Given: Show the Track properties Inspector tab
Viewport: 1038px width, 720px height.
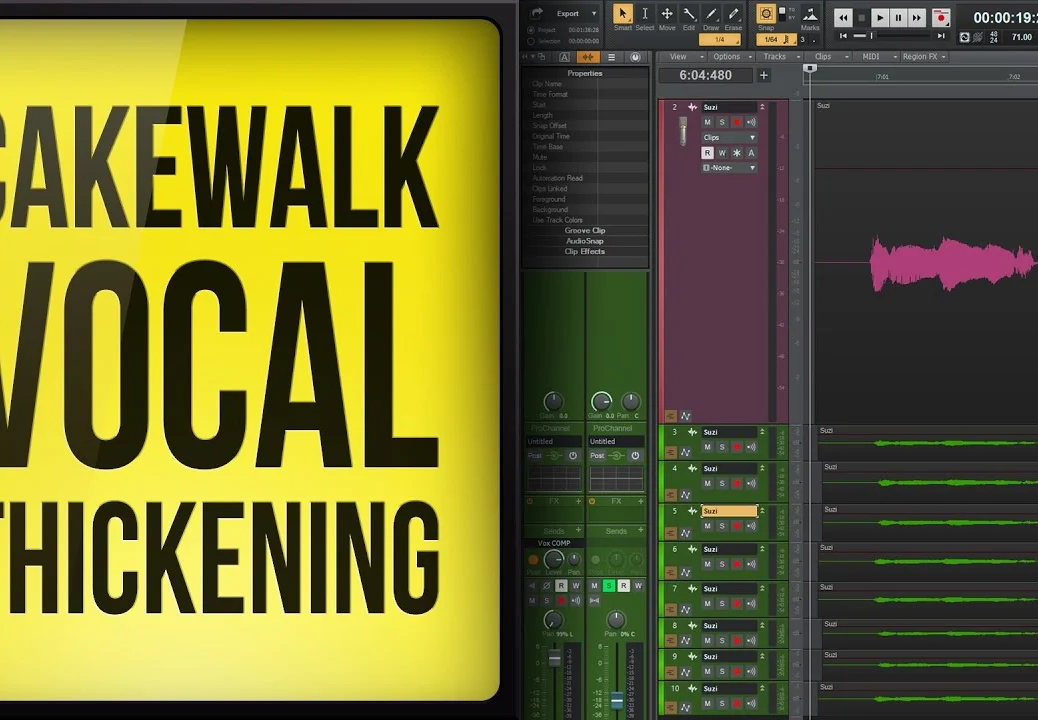Looking at the screenshot, I should point(565,57).
